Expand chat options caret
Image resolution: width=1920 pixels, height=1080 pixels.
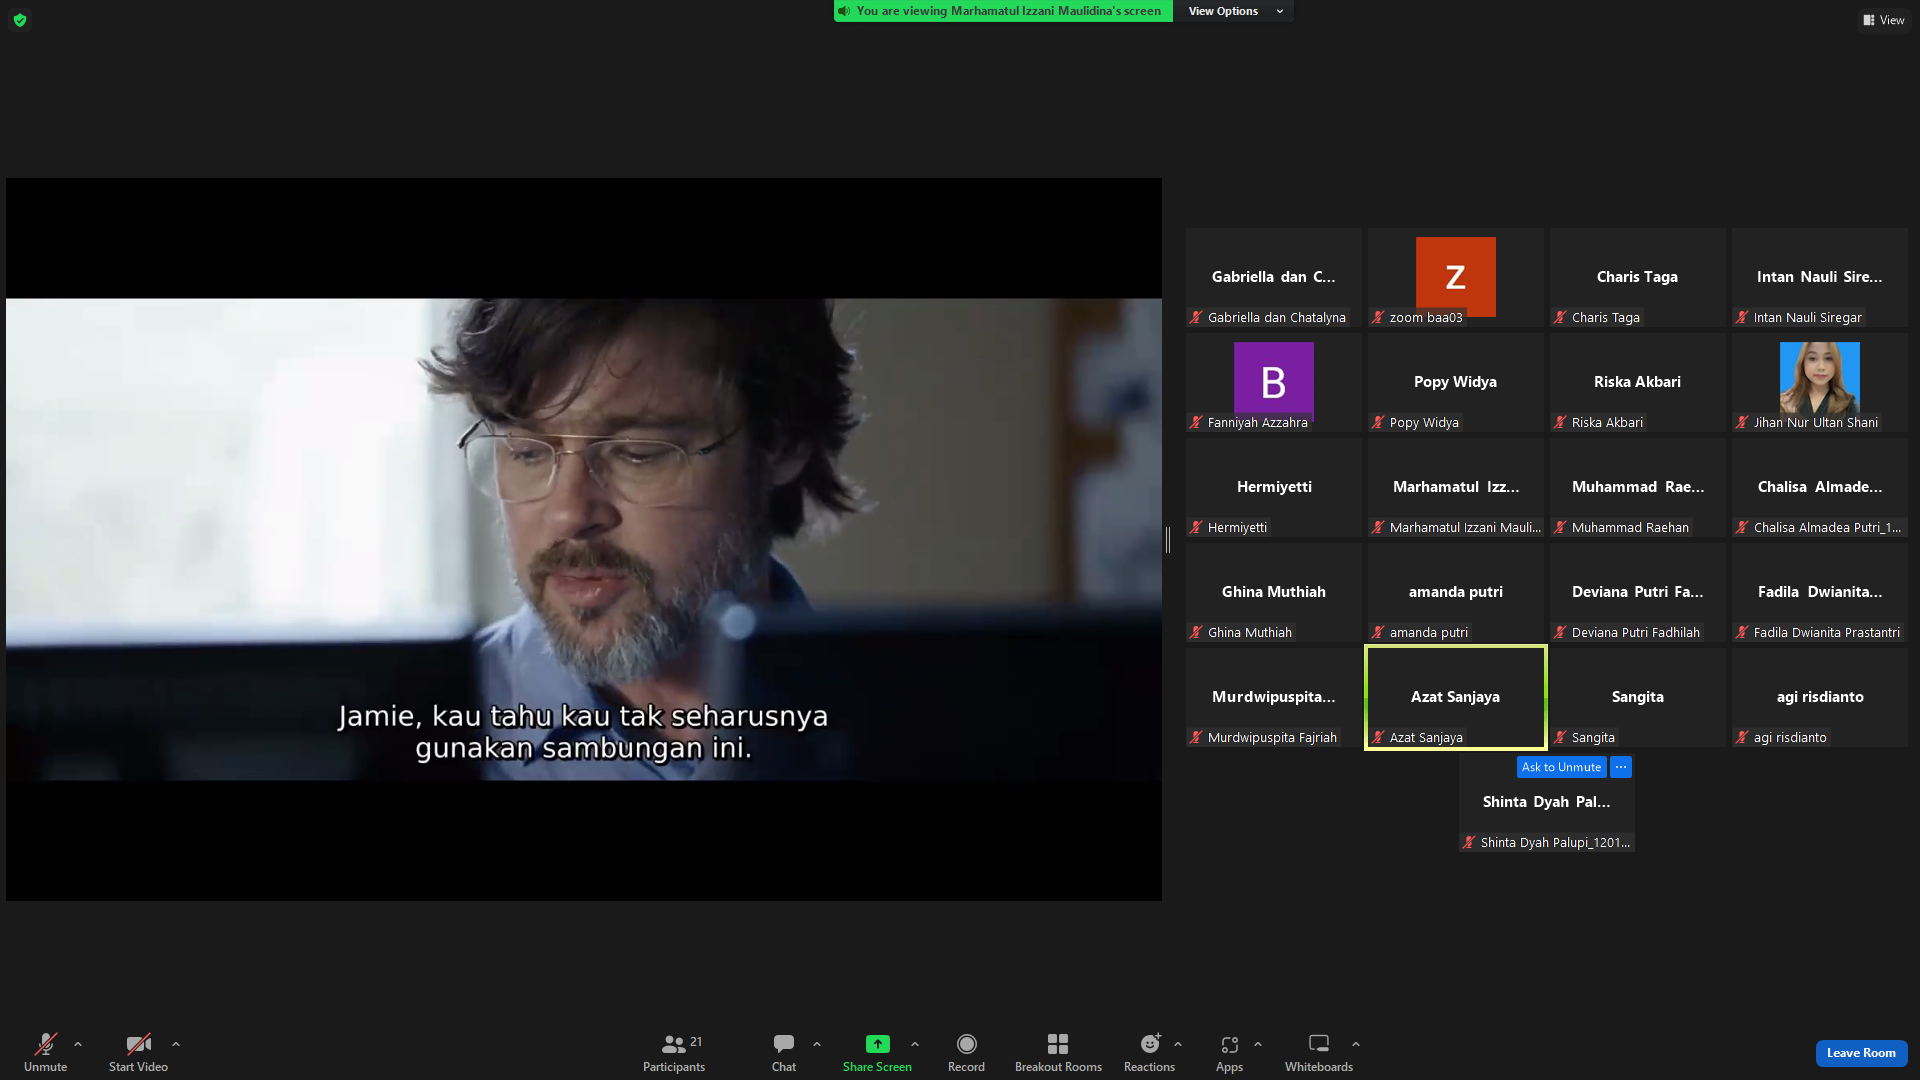(817, 1044)
